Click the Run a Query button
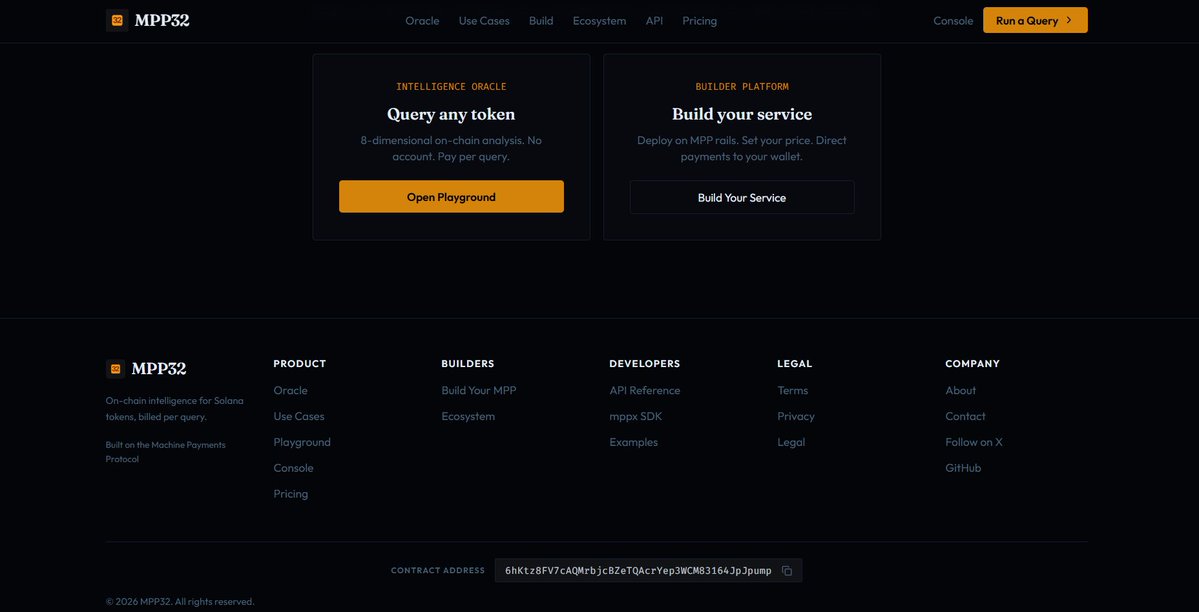The width and height of the screenshot is (1199, 612). tap(1035, 21)
